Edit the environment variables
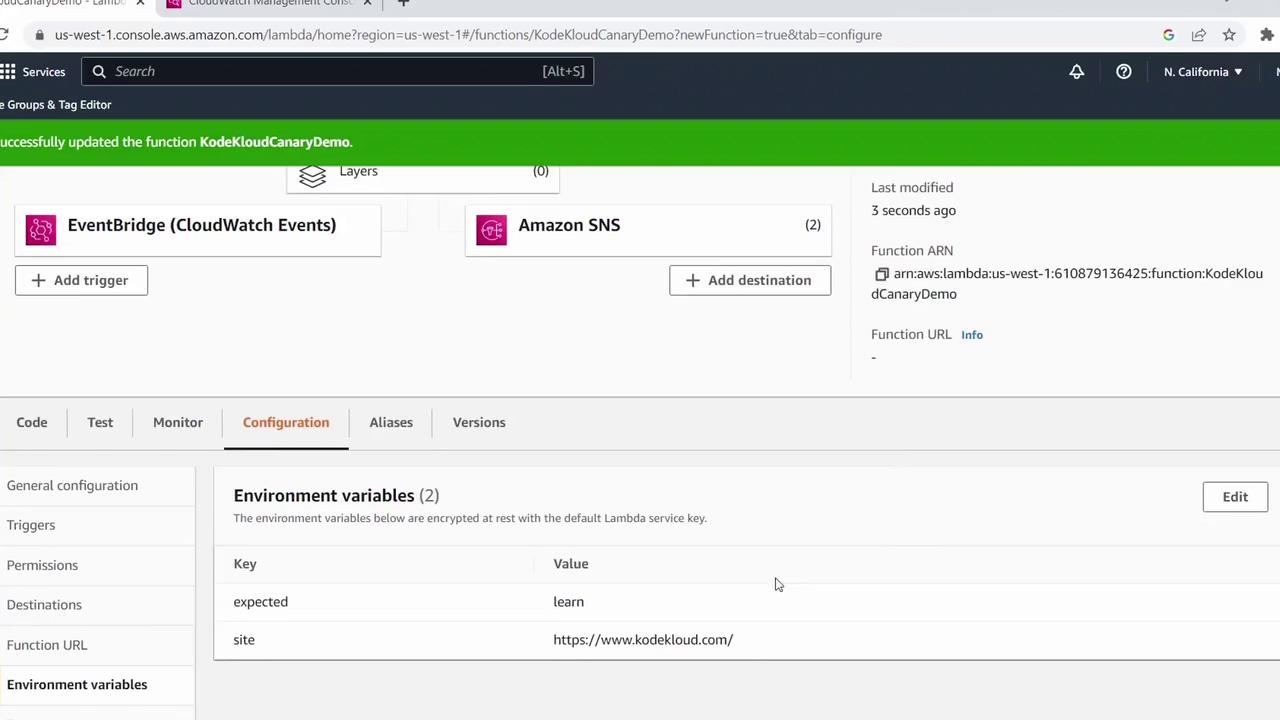This screenshot has width=1280, height=720. (1235, 498)
